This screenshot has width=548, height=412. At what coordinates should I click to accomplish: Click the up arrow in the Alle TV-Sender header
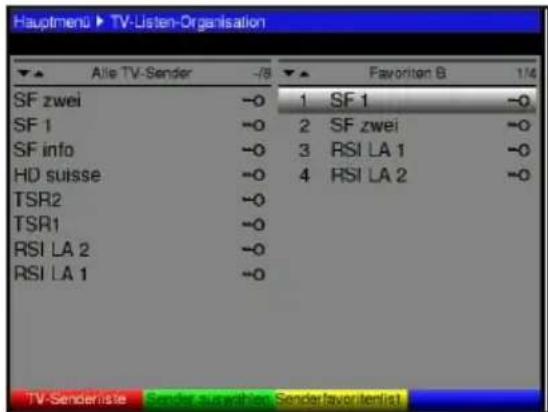[39, 74]
